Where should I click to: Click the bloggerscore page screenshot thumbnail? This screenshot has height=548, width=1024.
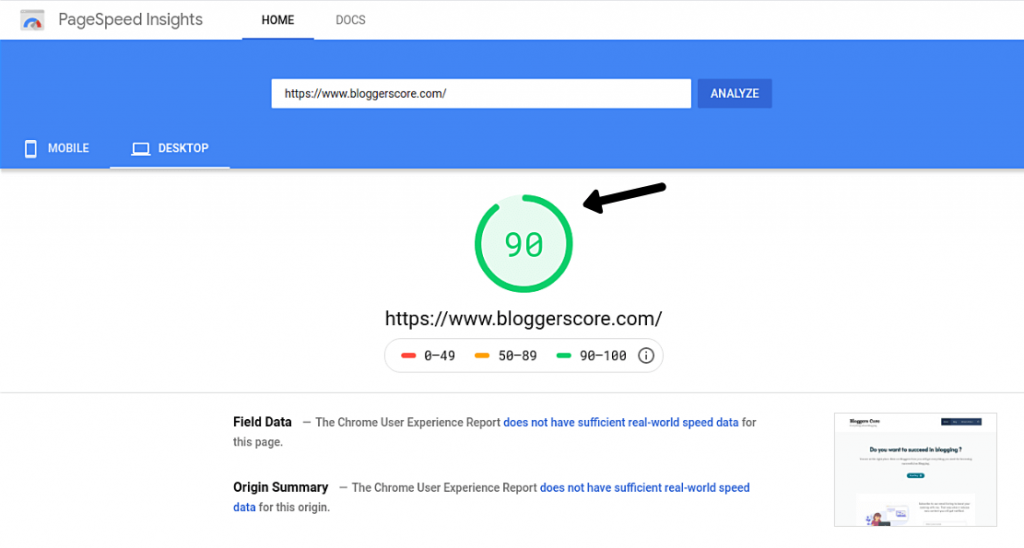click(915, 469)
